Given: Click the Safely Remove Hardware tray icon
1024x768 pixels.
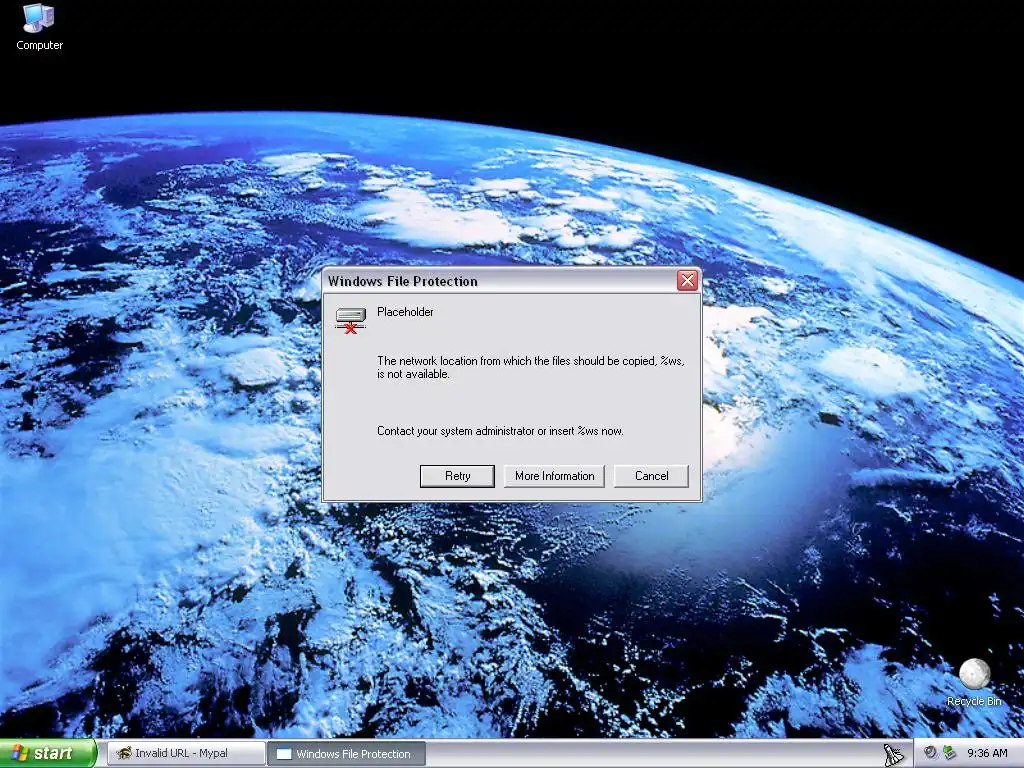Looking at the screenshot, I should 949,753.
